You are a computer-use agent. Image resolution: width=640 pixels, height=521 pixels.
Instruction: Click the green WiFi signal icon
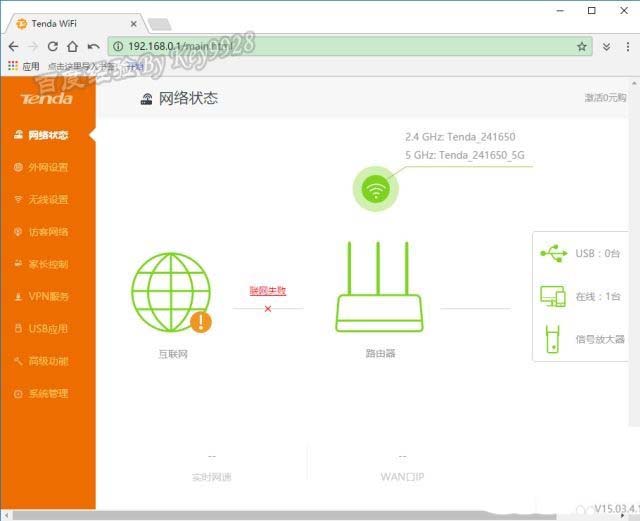(376, 189)
